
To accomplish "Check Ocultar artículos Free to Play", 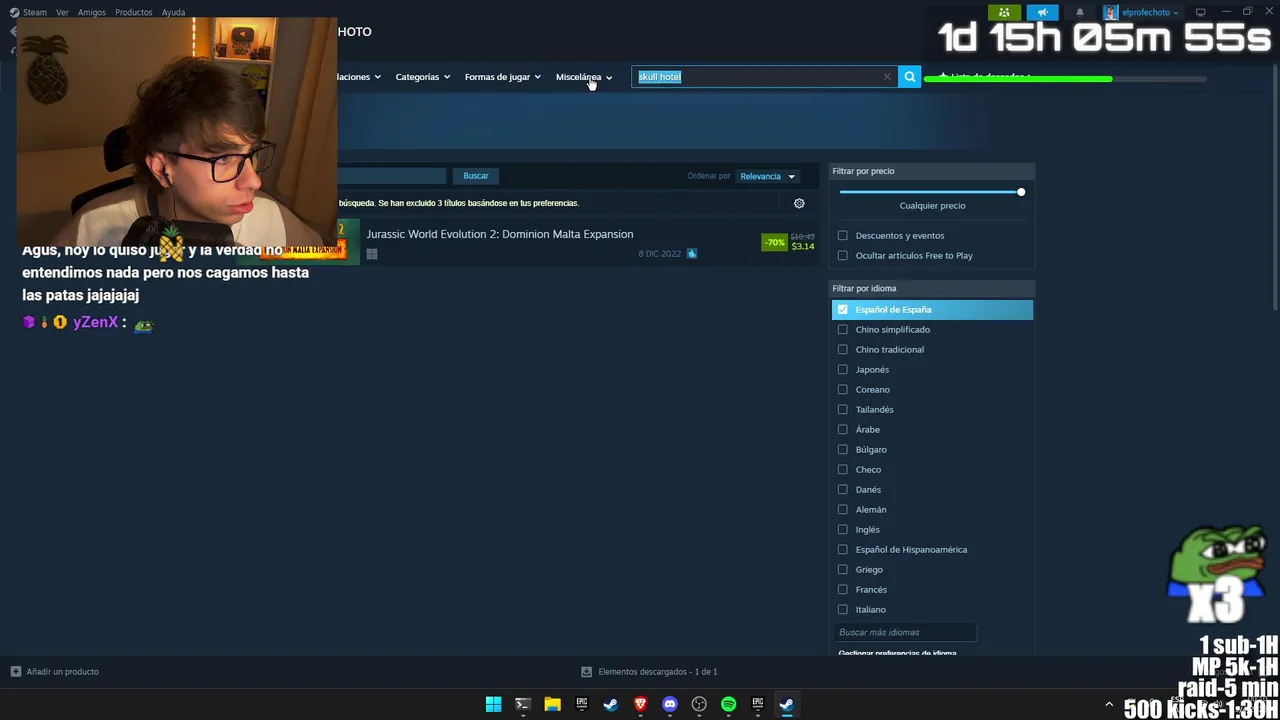I will 843,256.
